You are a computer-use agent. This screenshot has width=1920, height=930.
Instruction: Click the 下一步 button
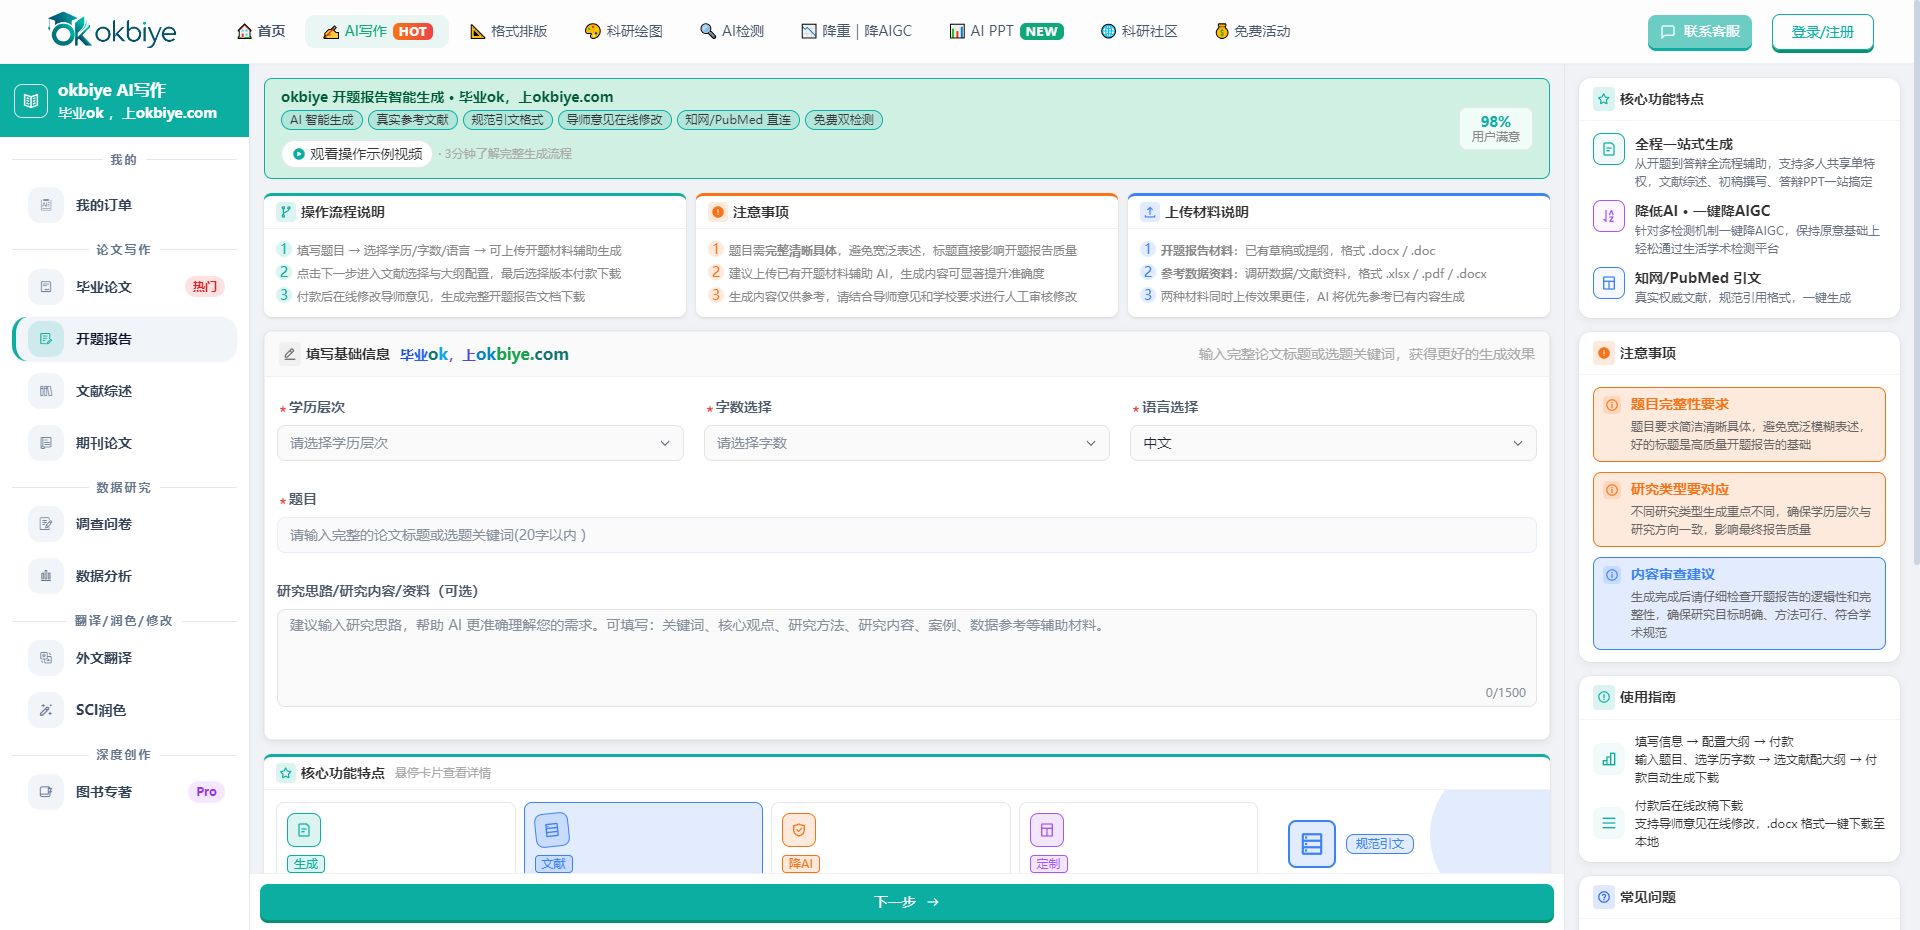pos(907,902)
